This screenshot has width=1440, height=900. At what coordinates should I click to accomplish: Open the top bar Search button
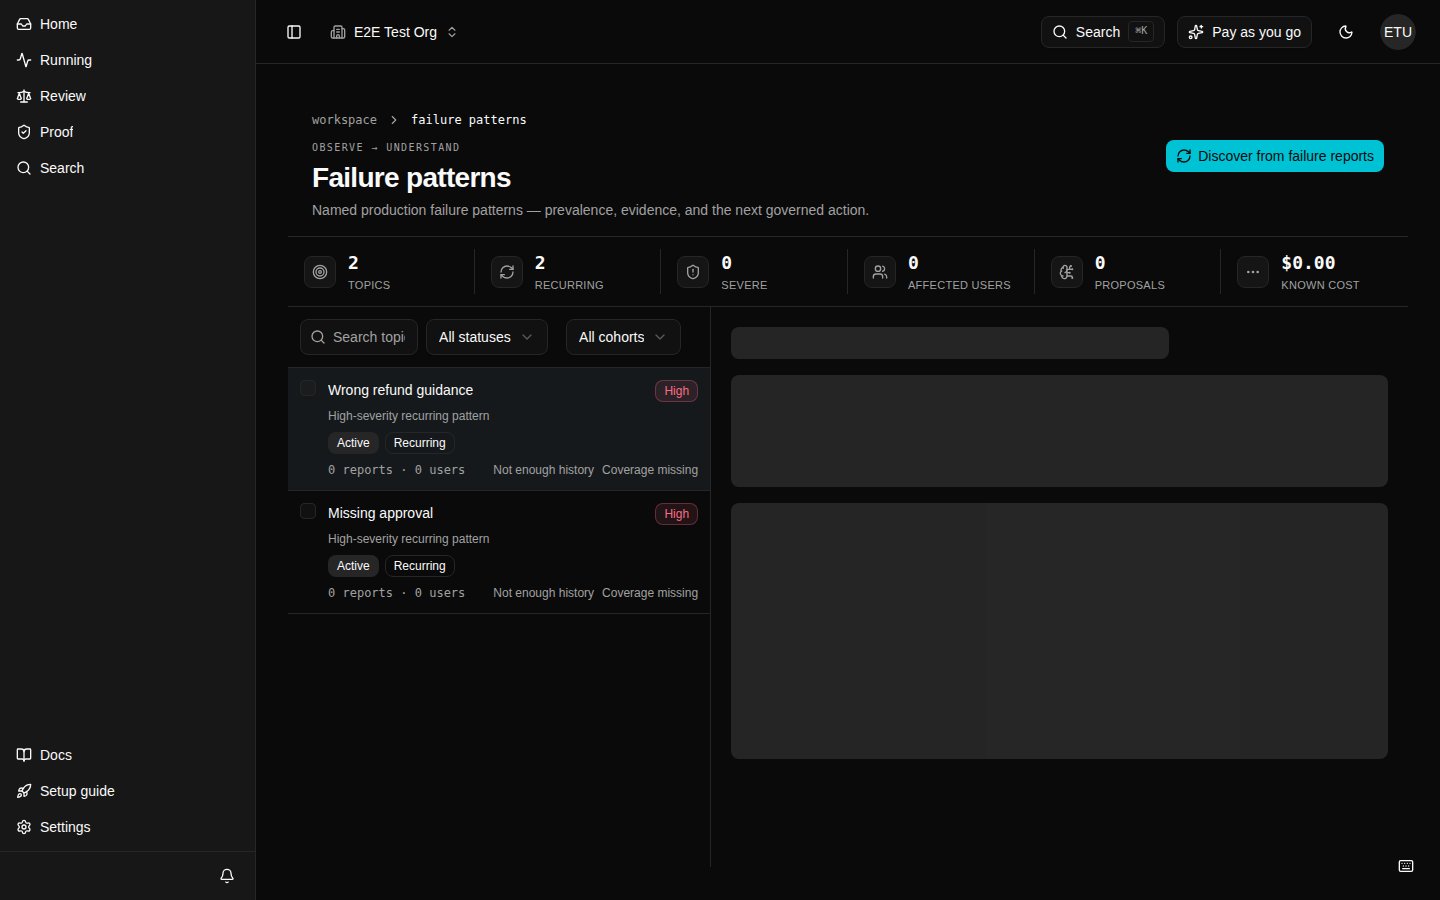(1102, 32)
